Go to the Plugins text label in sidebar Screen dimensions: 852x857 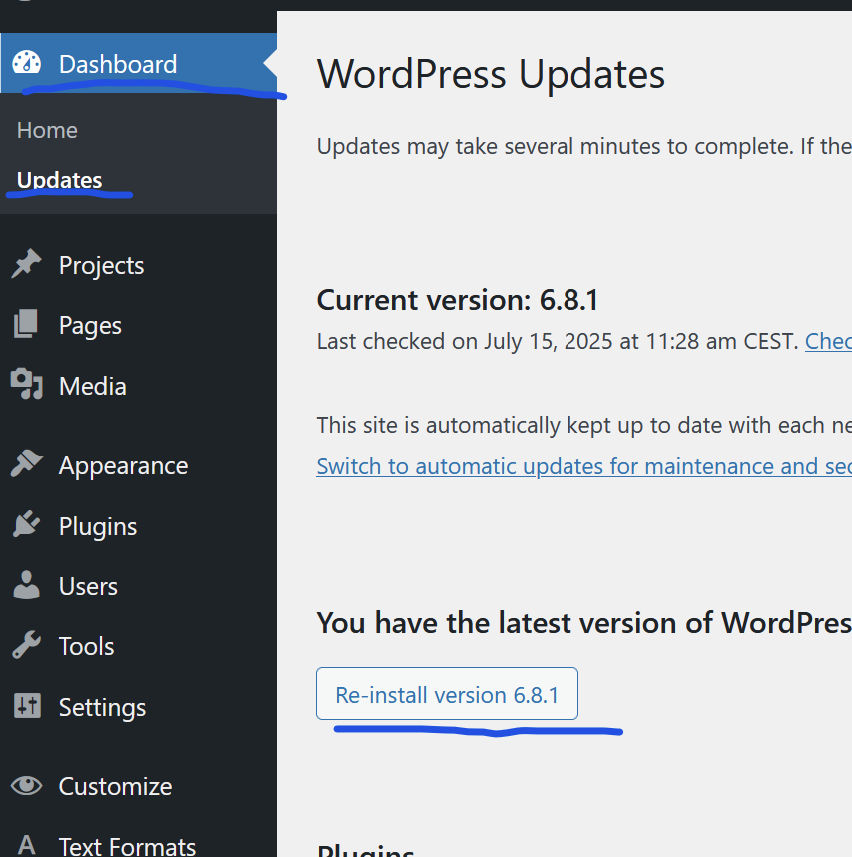(x=98, y=526)
